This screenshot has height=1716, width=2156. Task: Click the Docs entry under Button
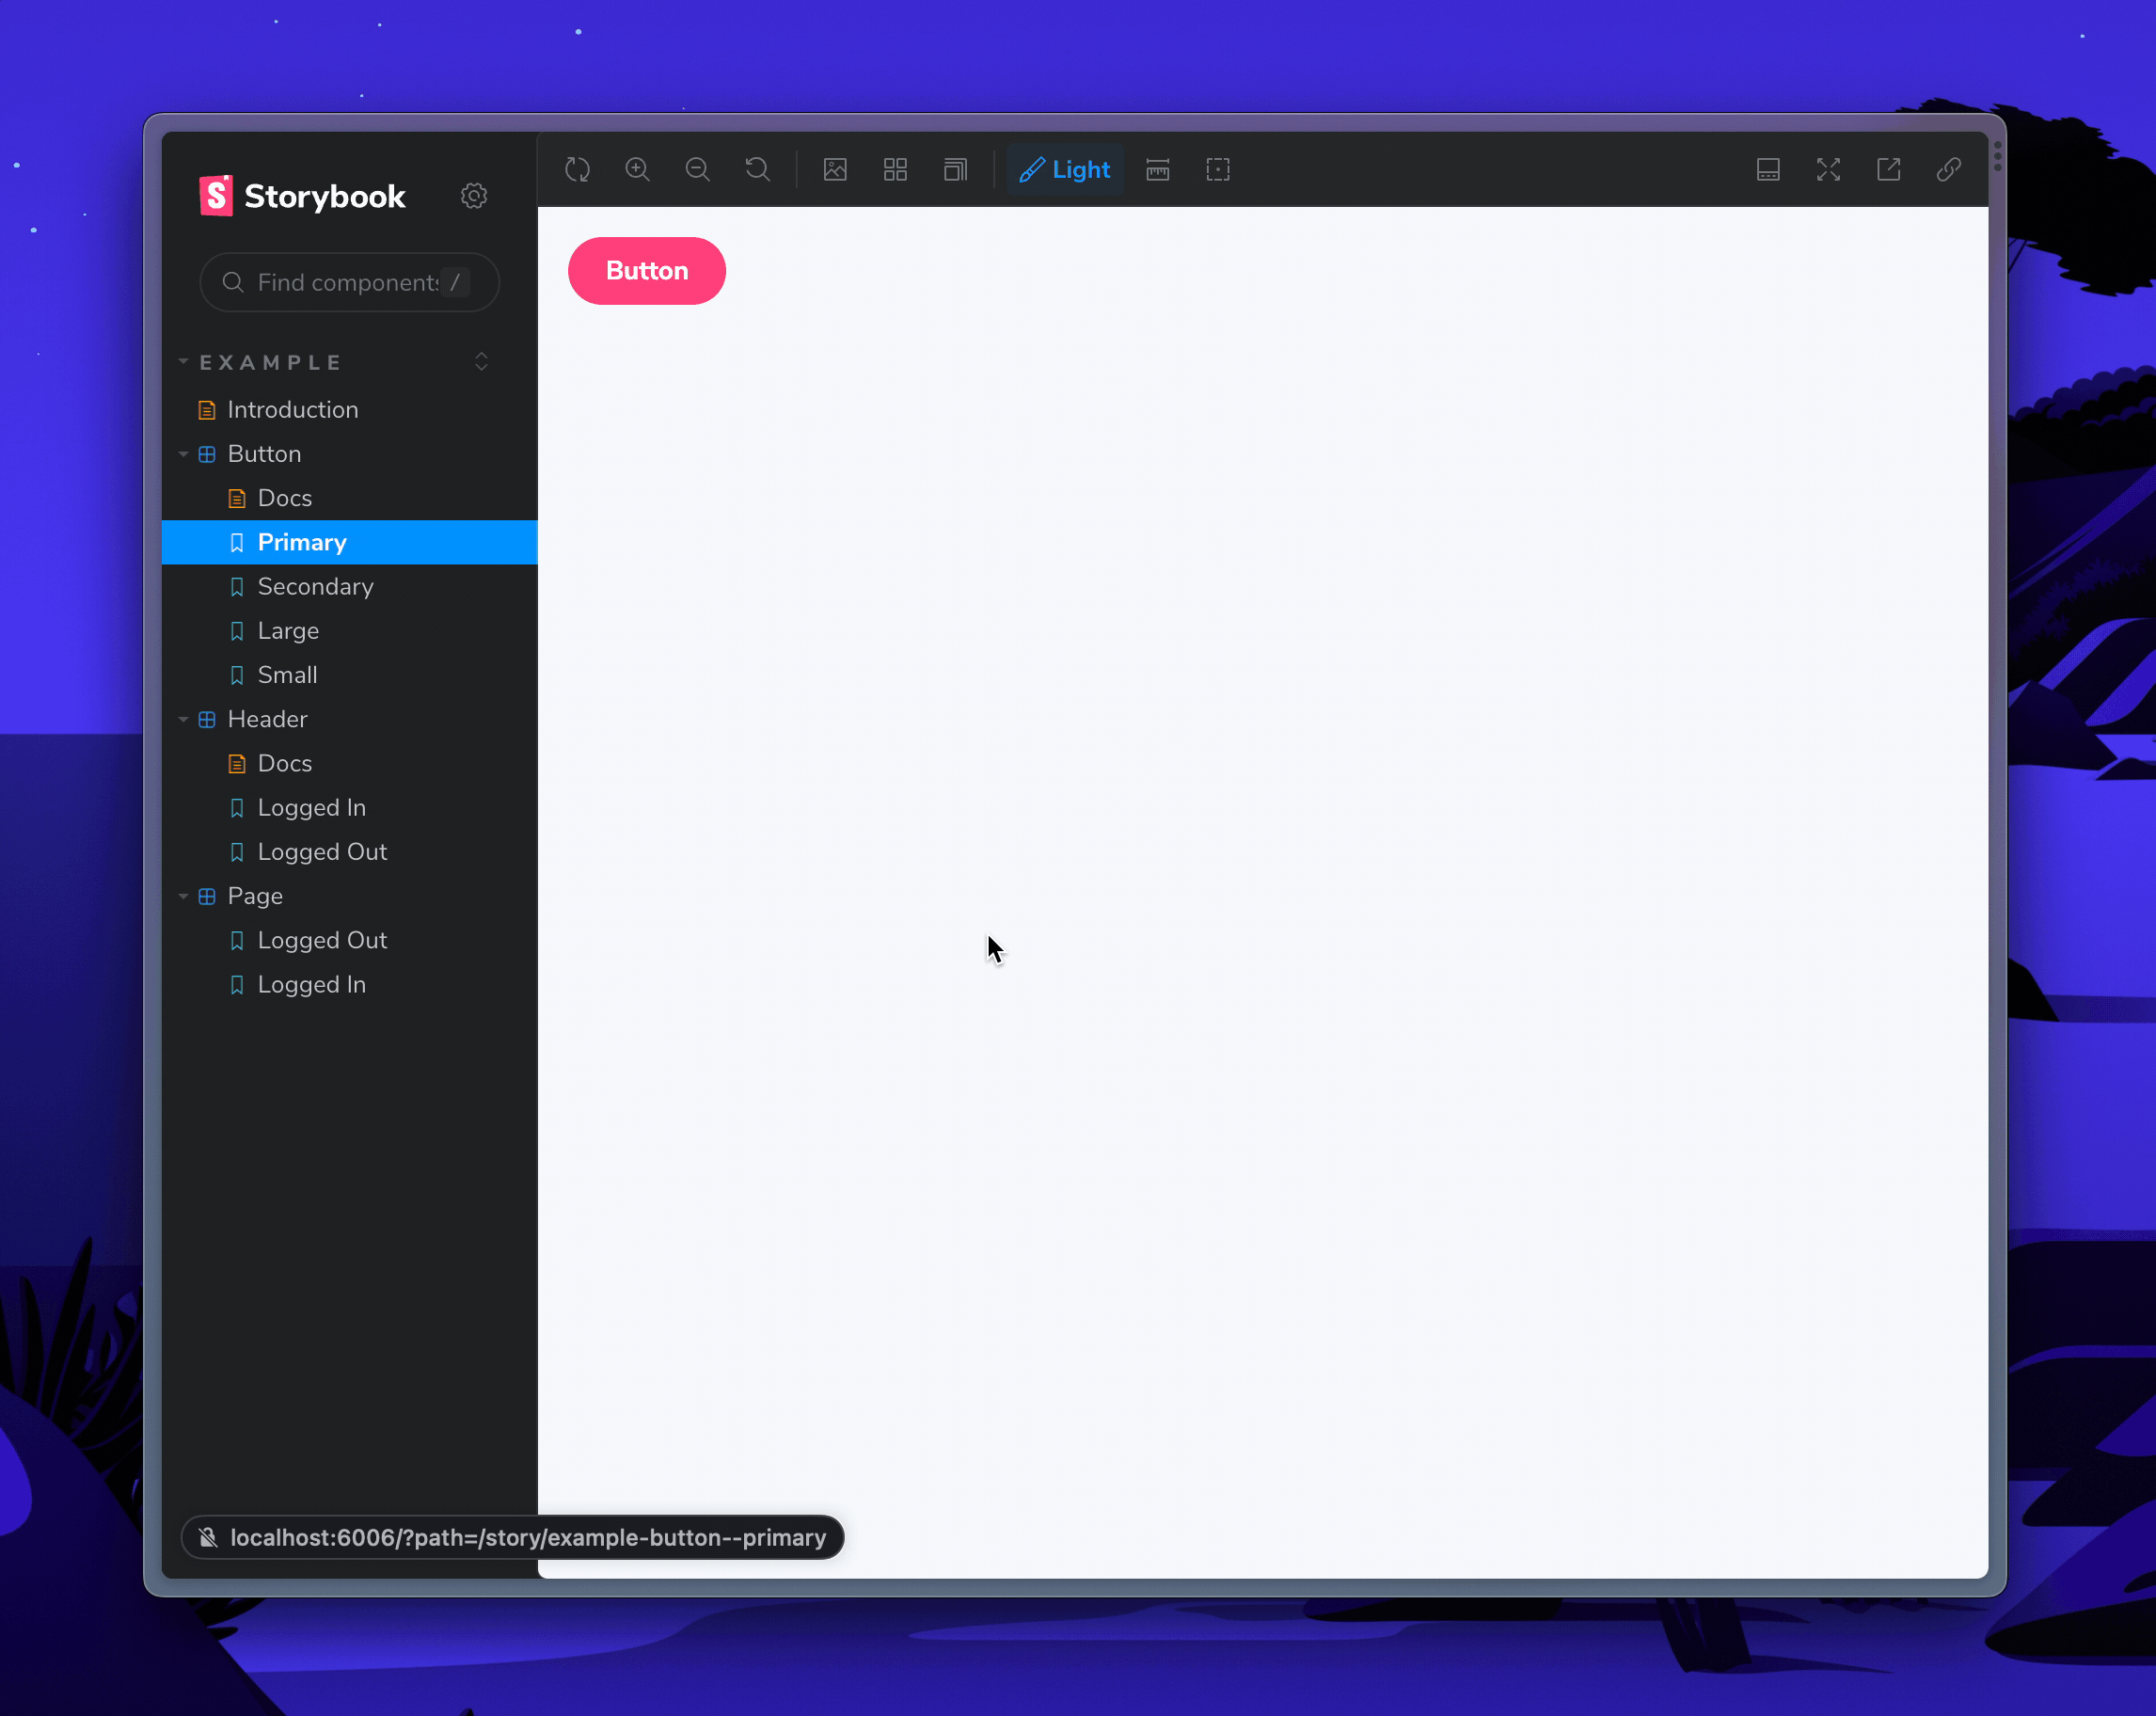283,498
